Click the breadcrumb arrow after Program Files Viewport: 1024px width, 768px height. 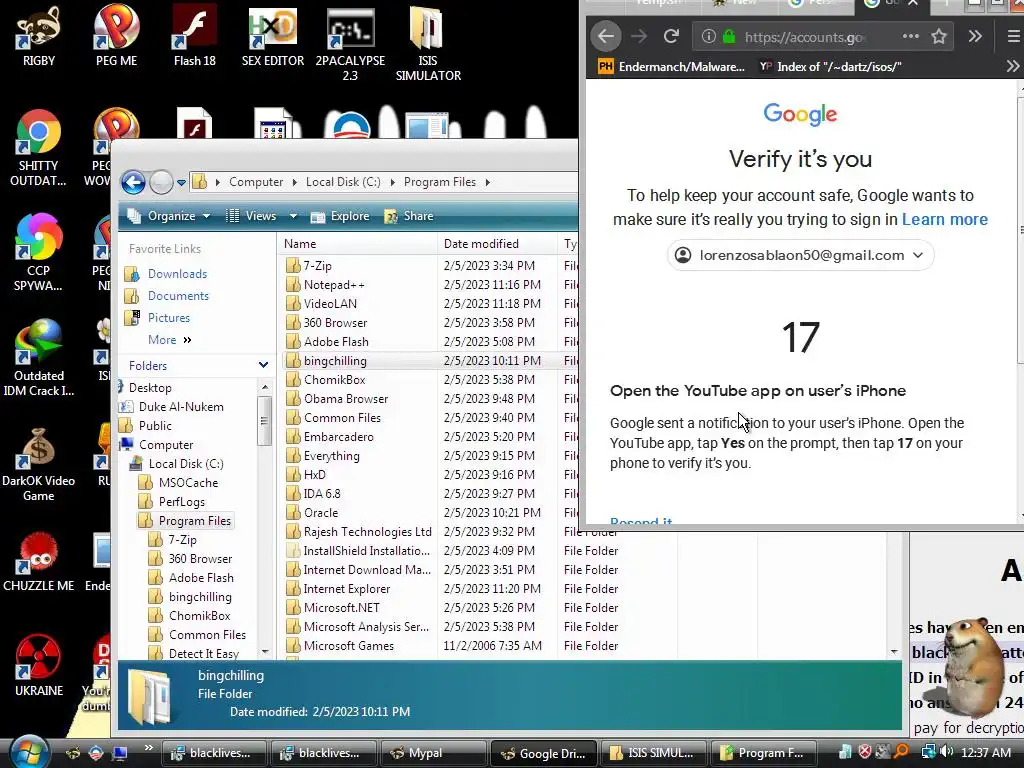tap(488, 182)
